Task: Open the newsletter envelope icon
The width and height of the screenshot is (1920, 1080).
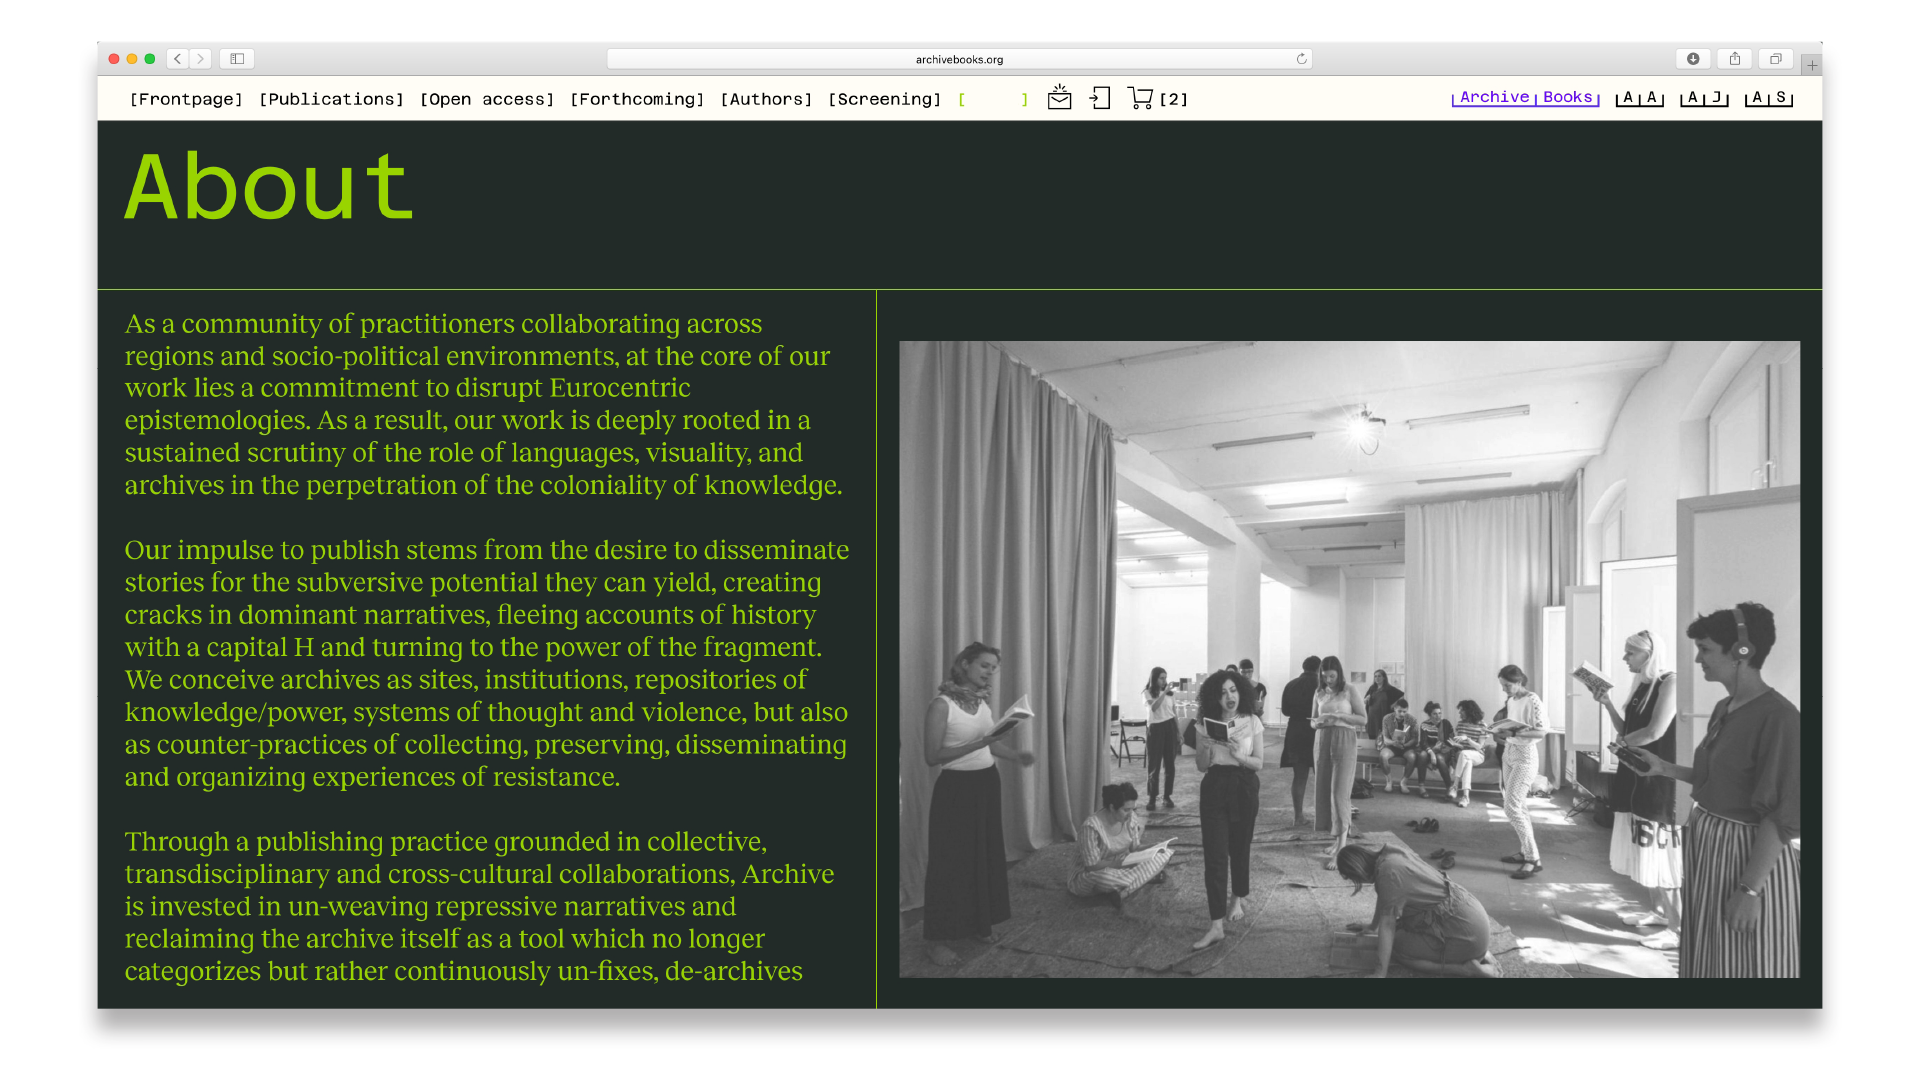Action: [1059, 98]
